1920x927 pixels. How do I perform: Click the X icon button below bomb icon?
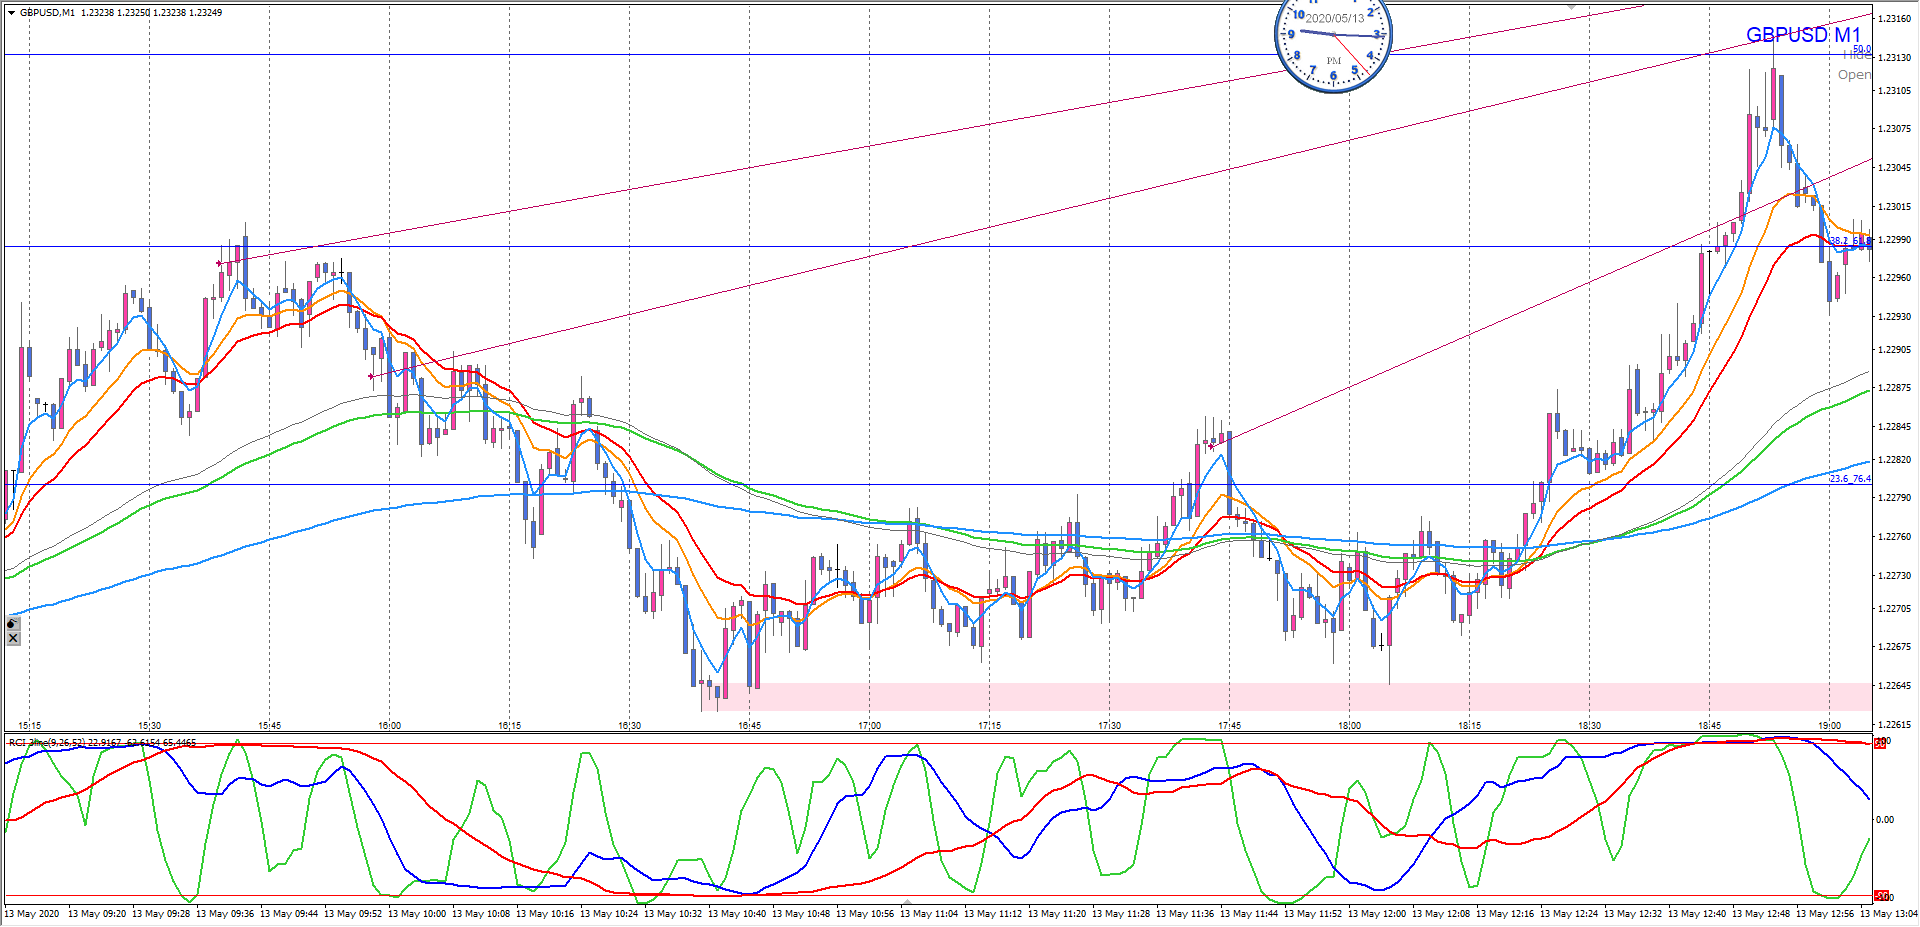pos(12,638)
